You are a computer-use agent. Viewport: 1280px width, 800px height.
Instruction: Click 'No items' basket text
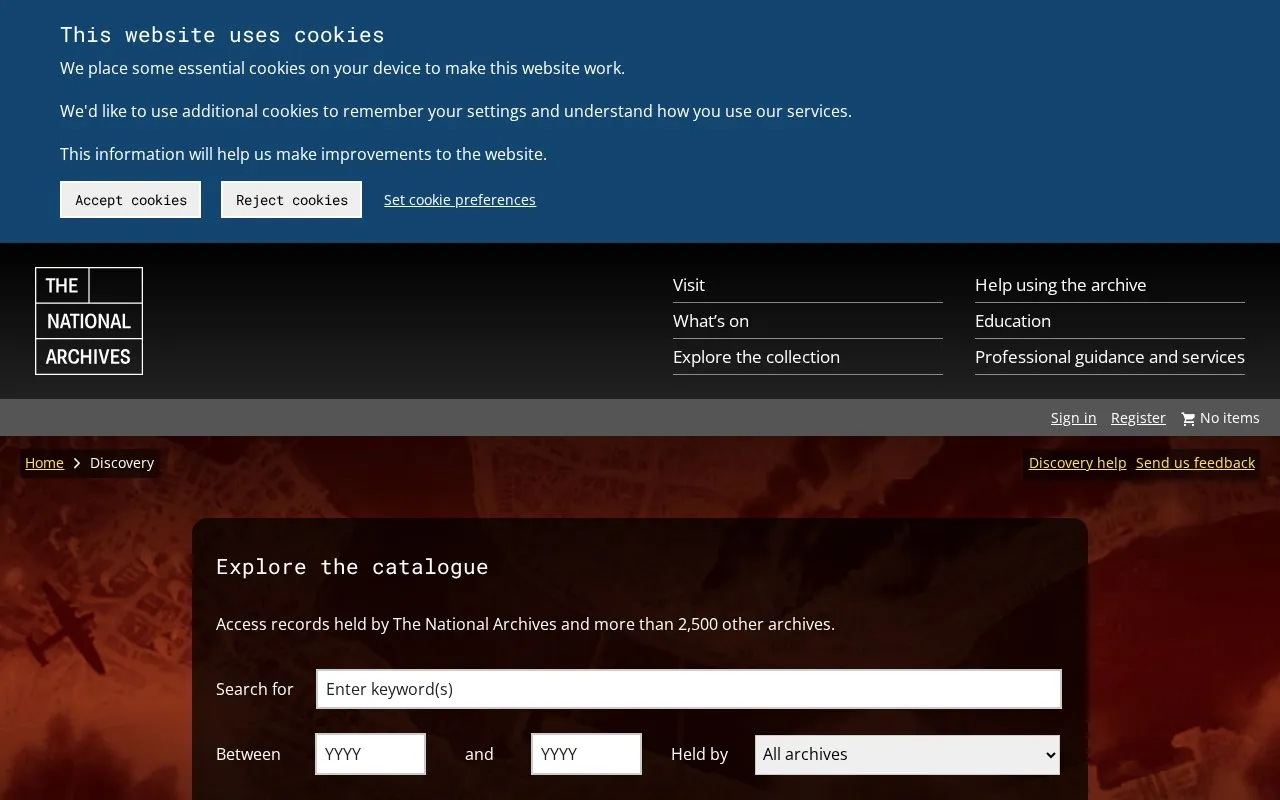[1230, 418]
